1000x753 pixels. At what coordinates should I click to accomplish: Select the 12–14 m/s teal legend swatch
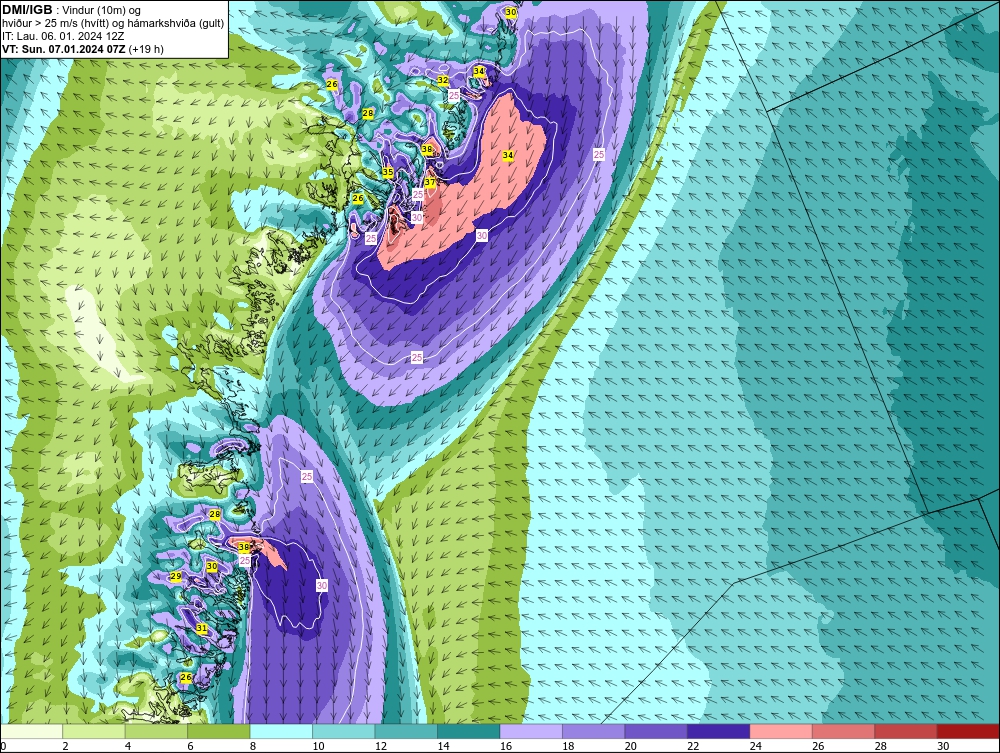point(406,731)
